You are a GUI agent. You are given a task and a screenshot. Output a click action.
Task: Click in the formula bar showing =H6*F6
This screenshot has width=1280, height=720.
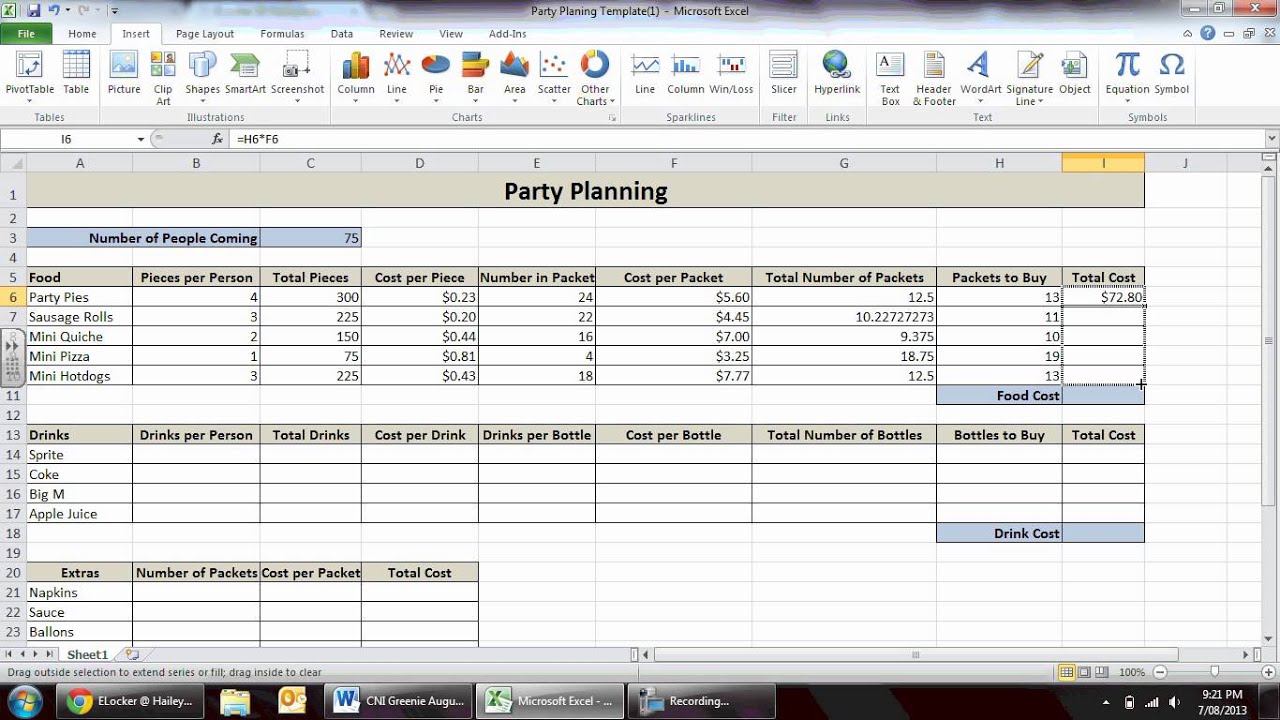tap(745, 139)
